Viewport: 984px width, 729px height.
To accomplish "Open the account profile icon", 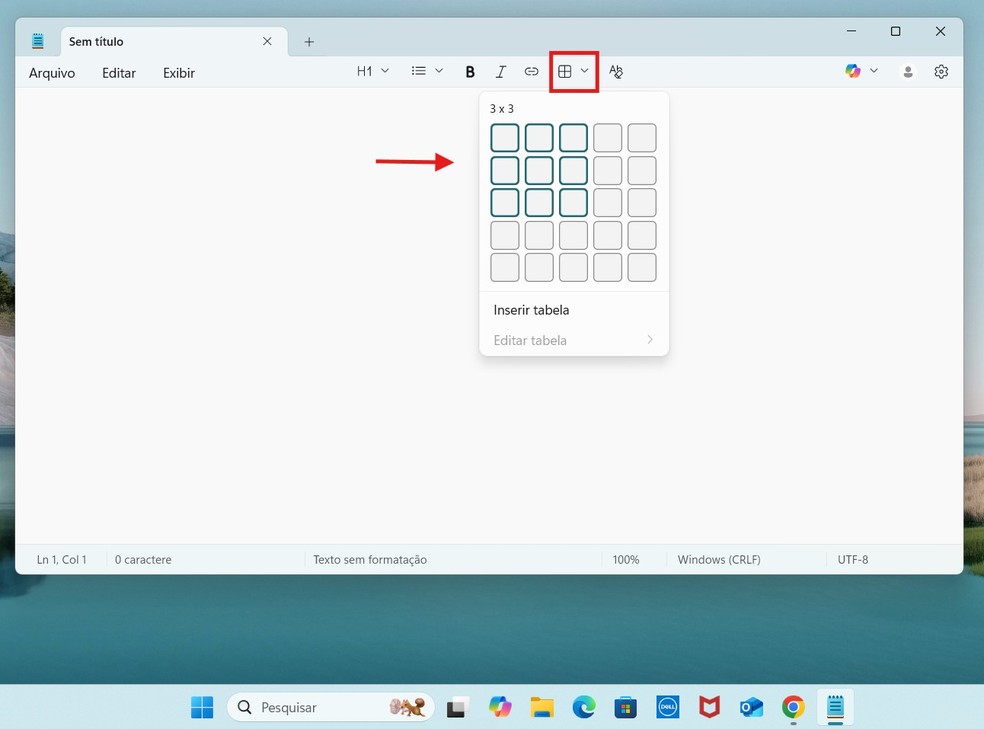I will (x=907, y=72).
